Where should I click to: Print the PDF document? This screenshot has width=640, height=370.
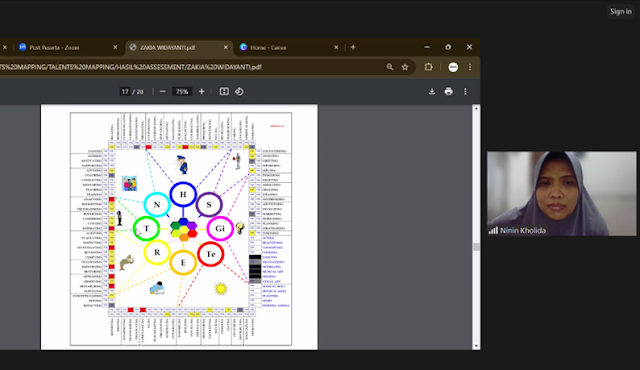[x=449, y=91]
